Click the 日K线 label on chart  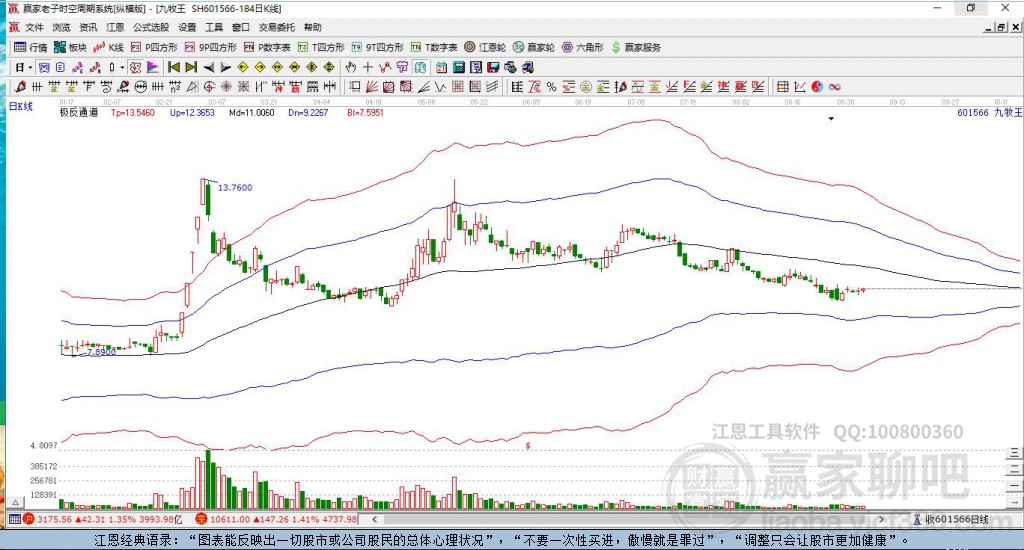[21, 106]
